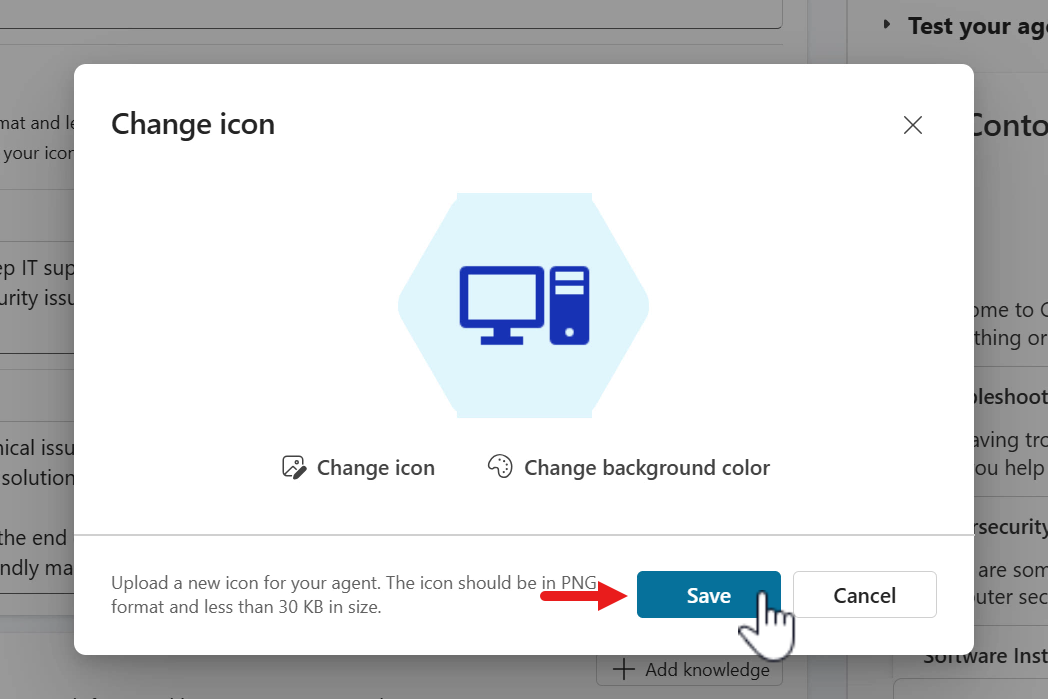
Task: Click the plus icon on Add knowledge
Action: click(624, 669)
